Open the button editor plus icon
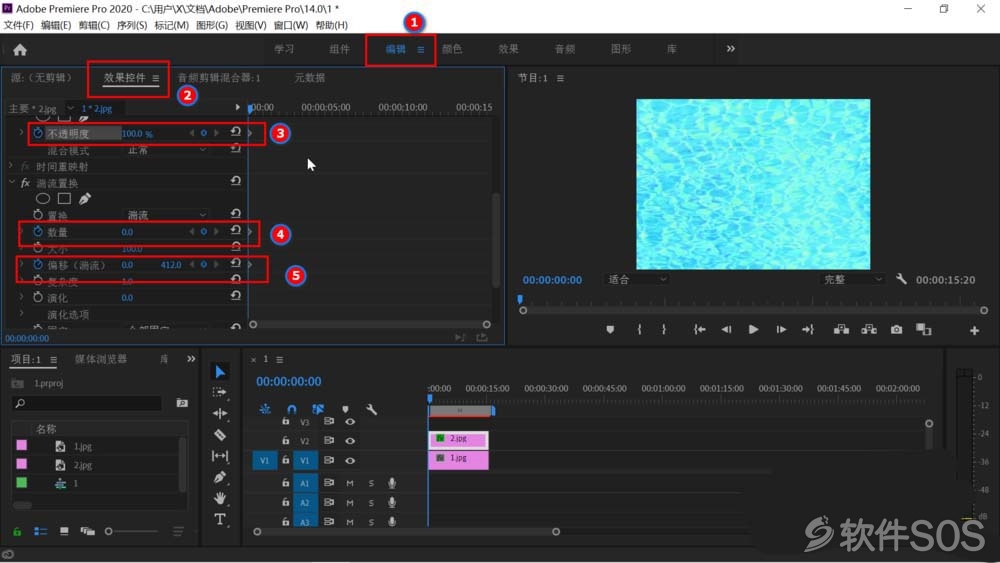The image size is (1000, 563). pos(974,330)
